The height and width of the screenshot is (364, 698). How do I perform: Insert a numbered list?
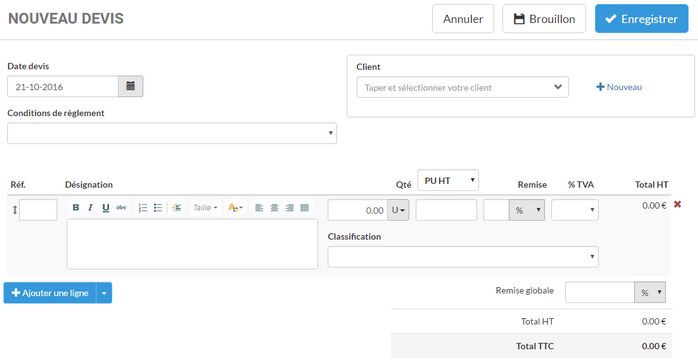coord(143,208)
